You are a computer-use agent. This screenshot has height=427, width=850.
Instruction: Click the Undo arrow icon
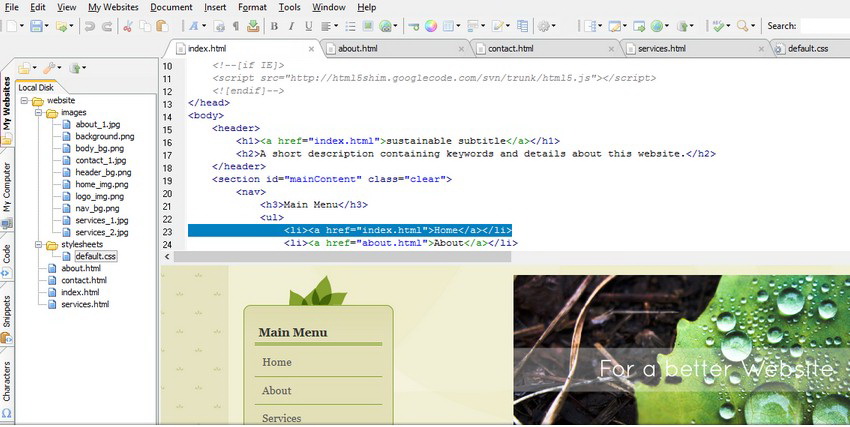point(91,26)
